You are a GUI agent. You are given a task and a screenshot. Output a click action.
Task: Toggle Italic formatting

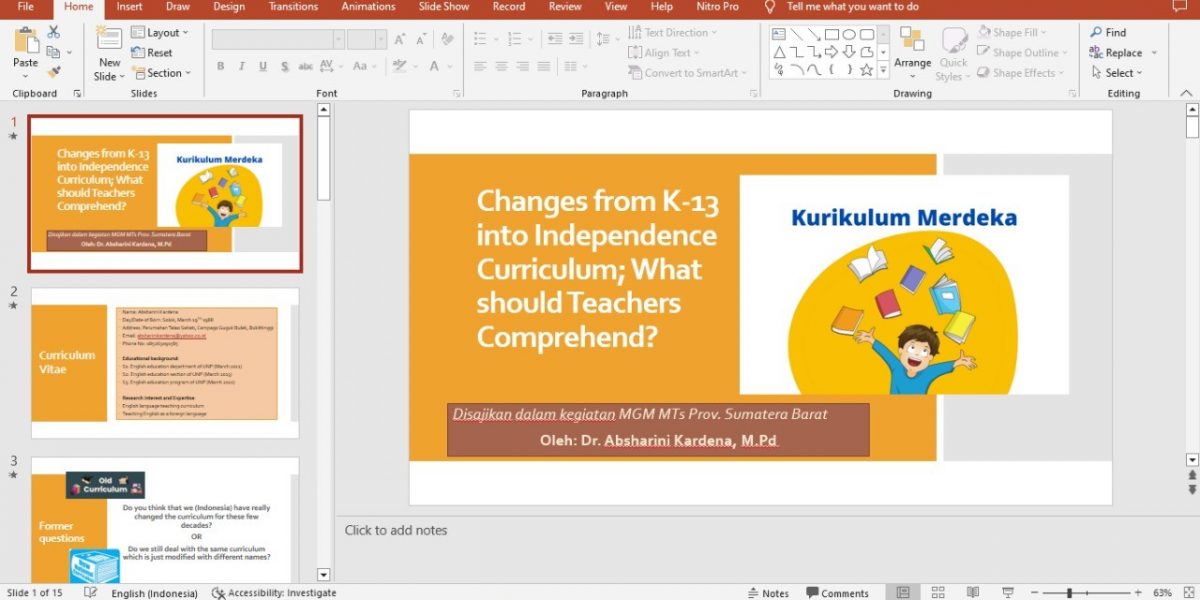241,67
